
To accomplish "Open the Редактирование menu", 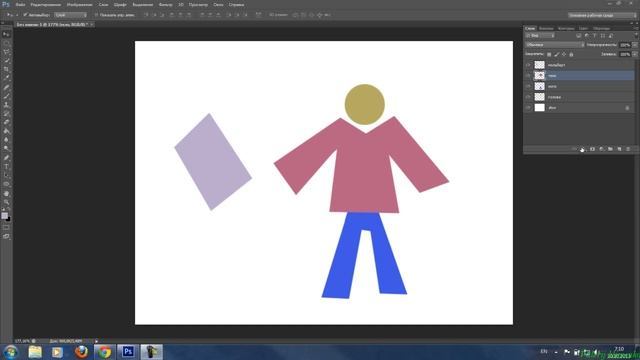I will (46, 4).
